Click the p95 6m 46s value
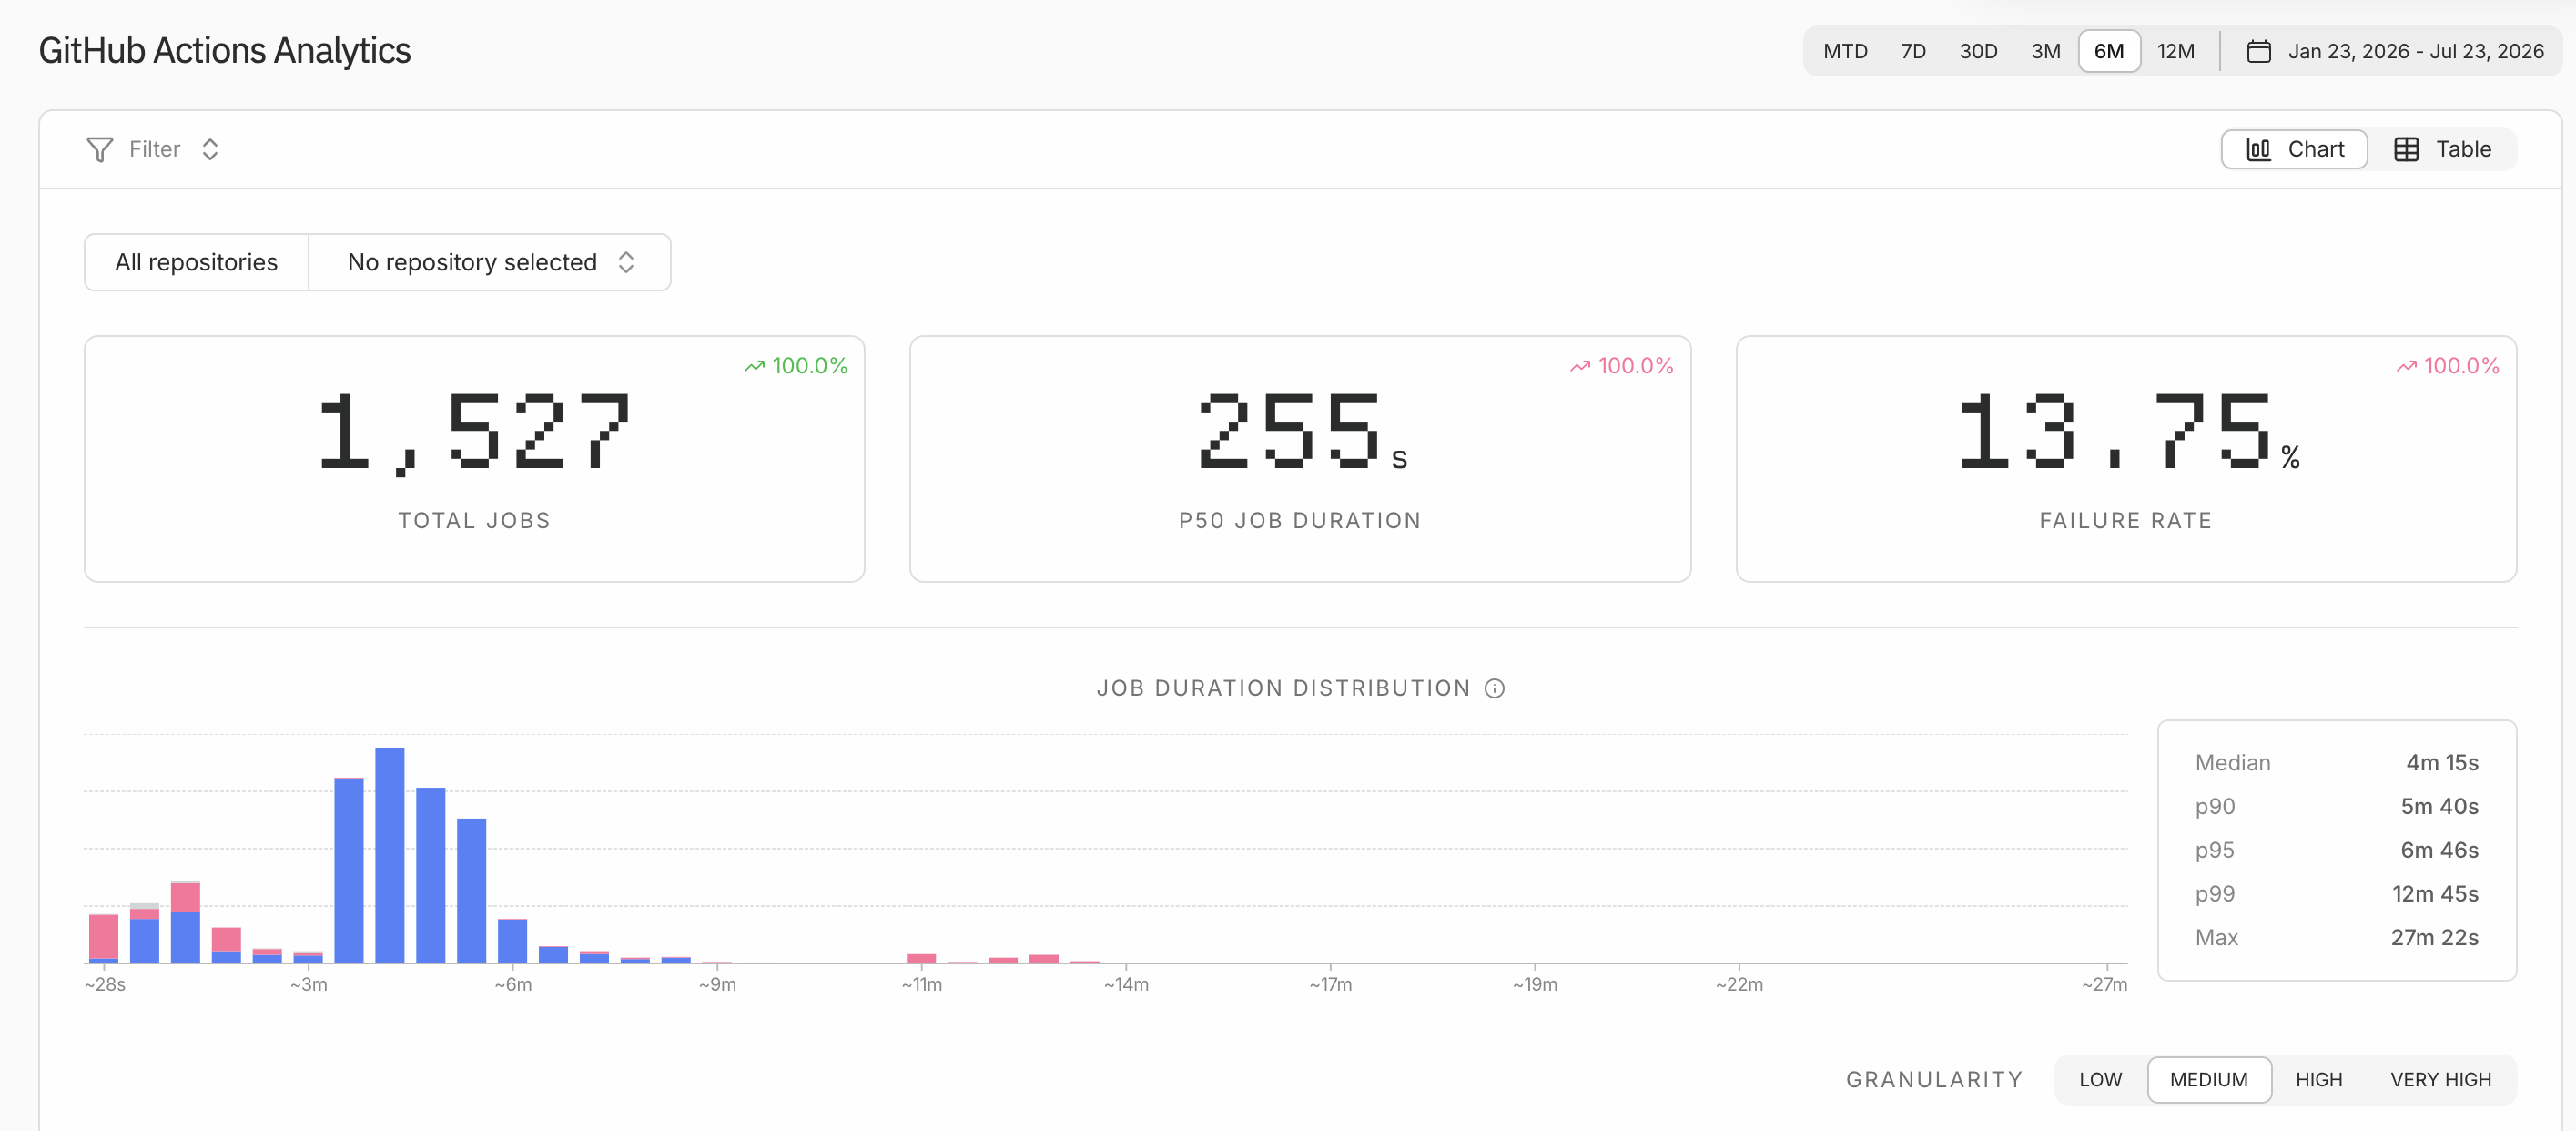This screenshot has width=2576, height=1131. [2439, 850]
